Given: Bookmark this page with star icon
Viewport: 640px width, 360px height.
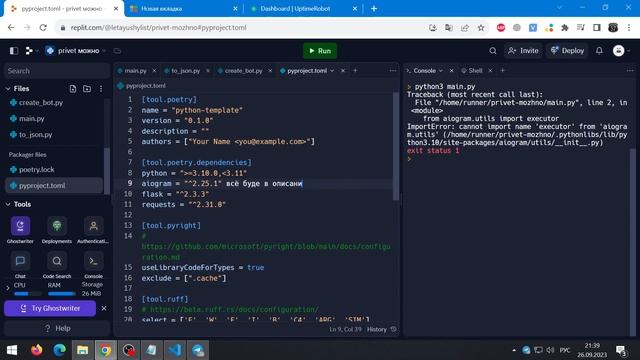Looking at the screenshot, I should coord(481,28).
